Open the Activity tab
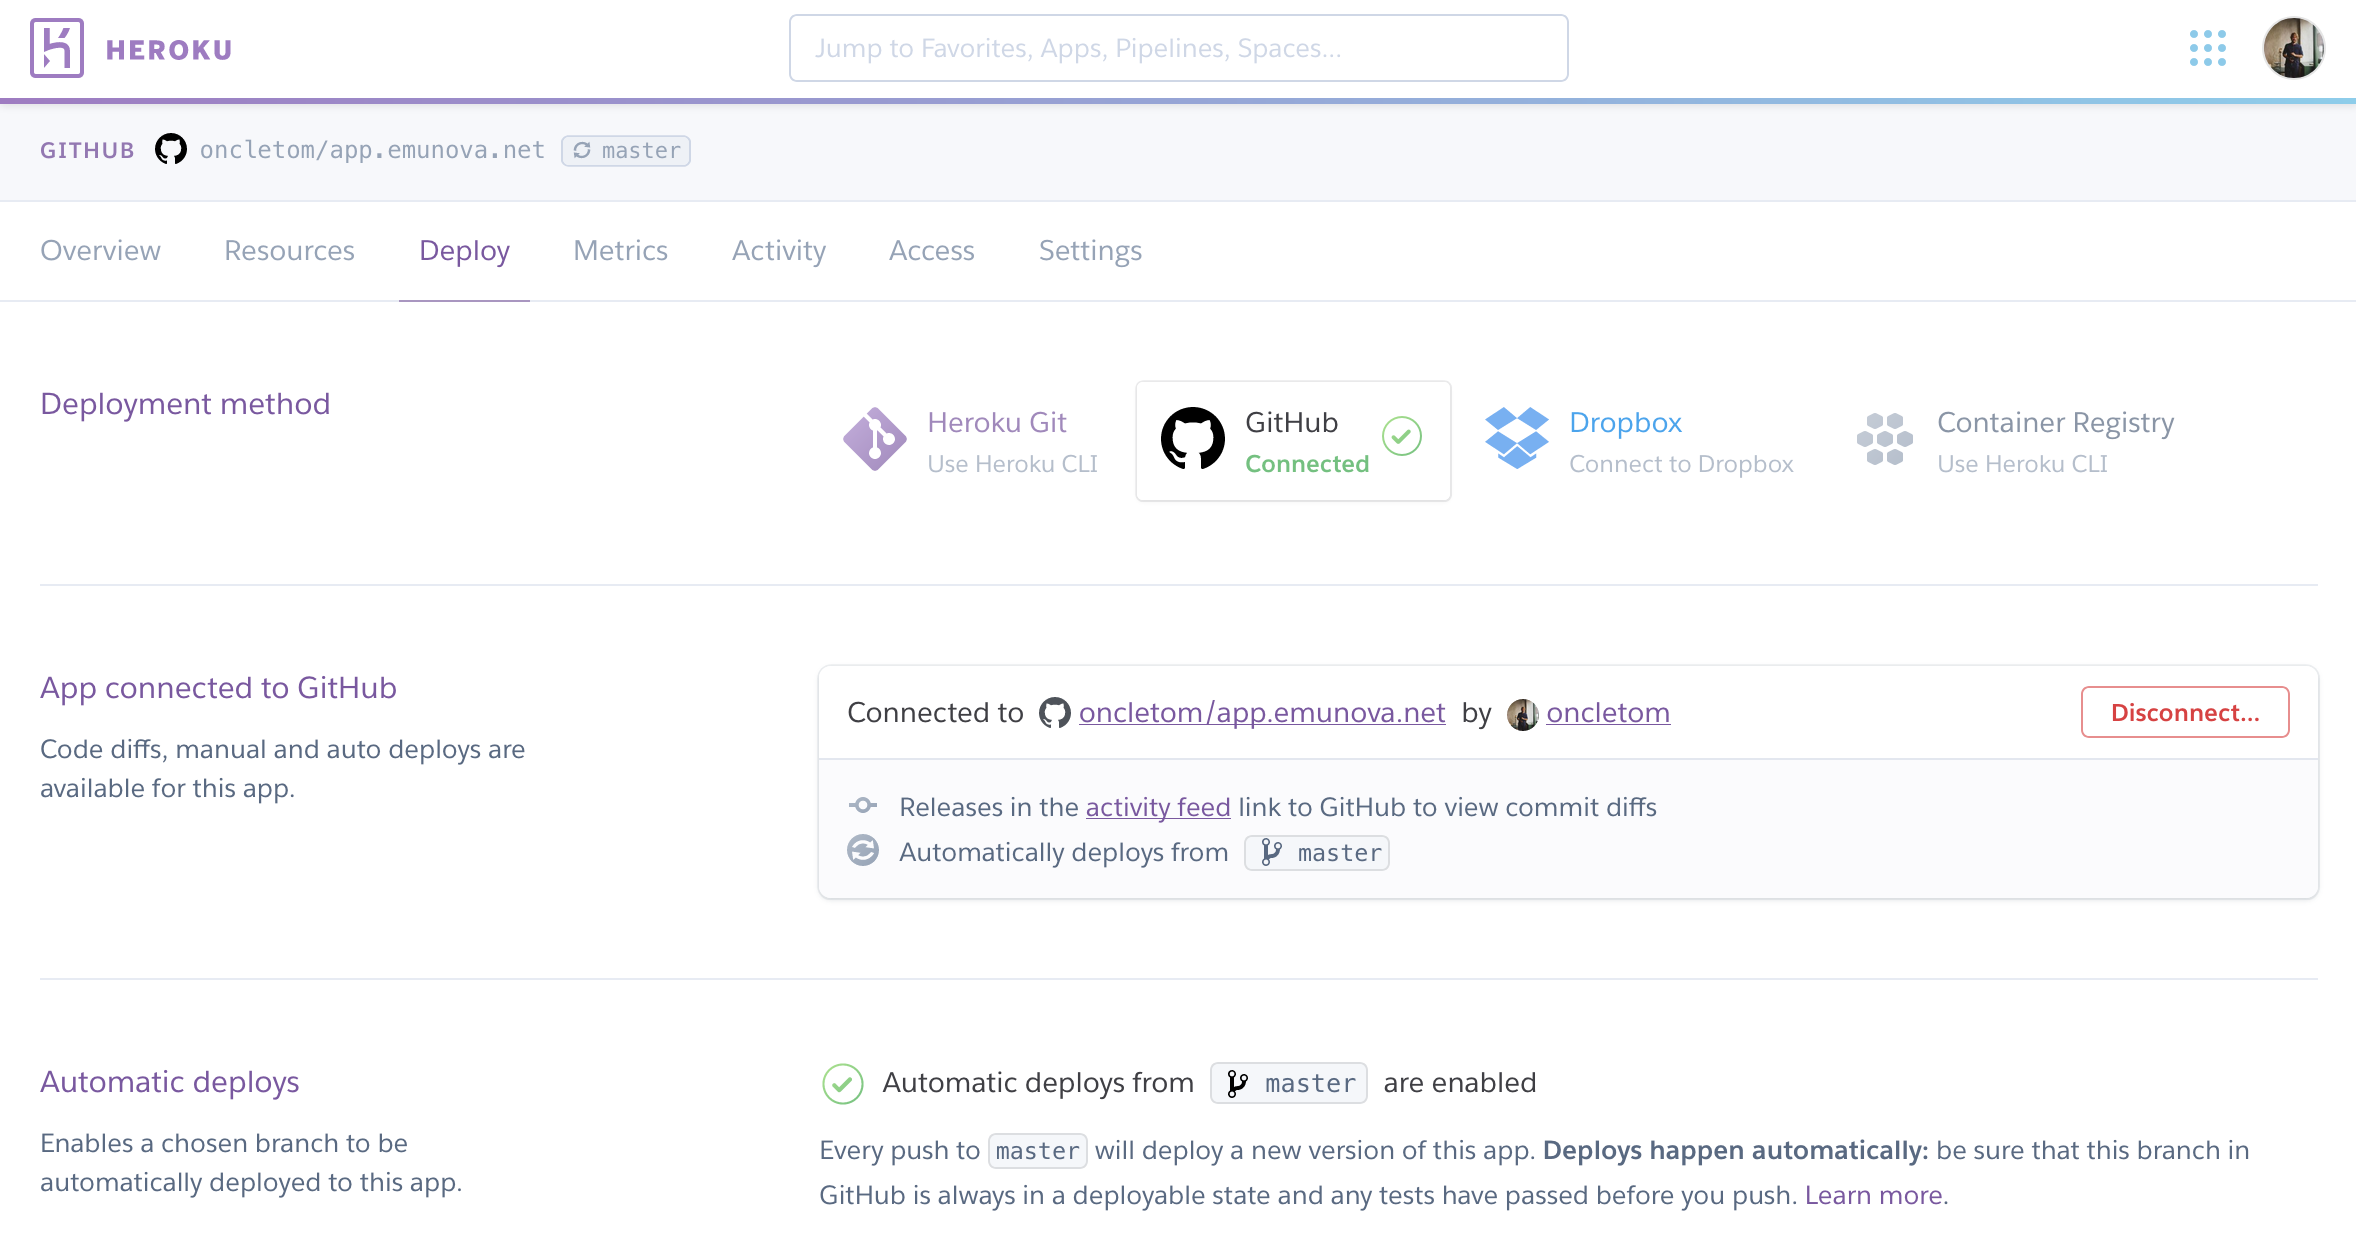This screenshot has height=1246, width=2356. pyautogui.click(x=778, y=251)
